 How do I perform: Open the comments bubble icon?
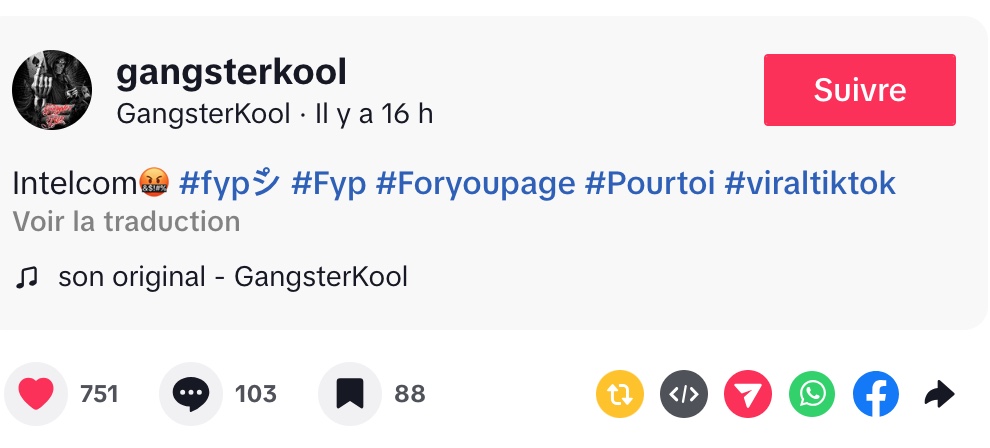(x=190, y=394)
